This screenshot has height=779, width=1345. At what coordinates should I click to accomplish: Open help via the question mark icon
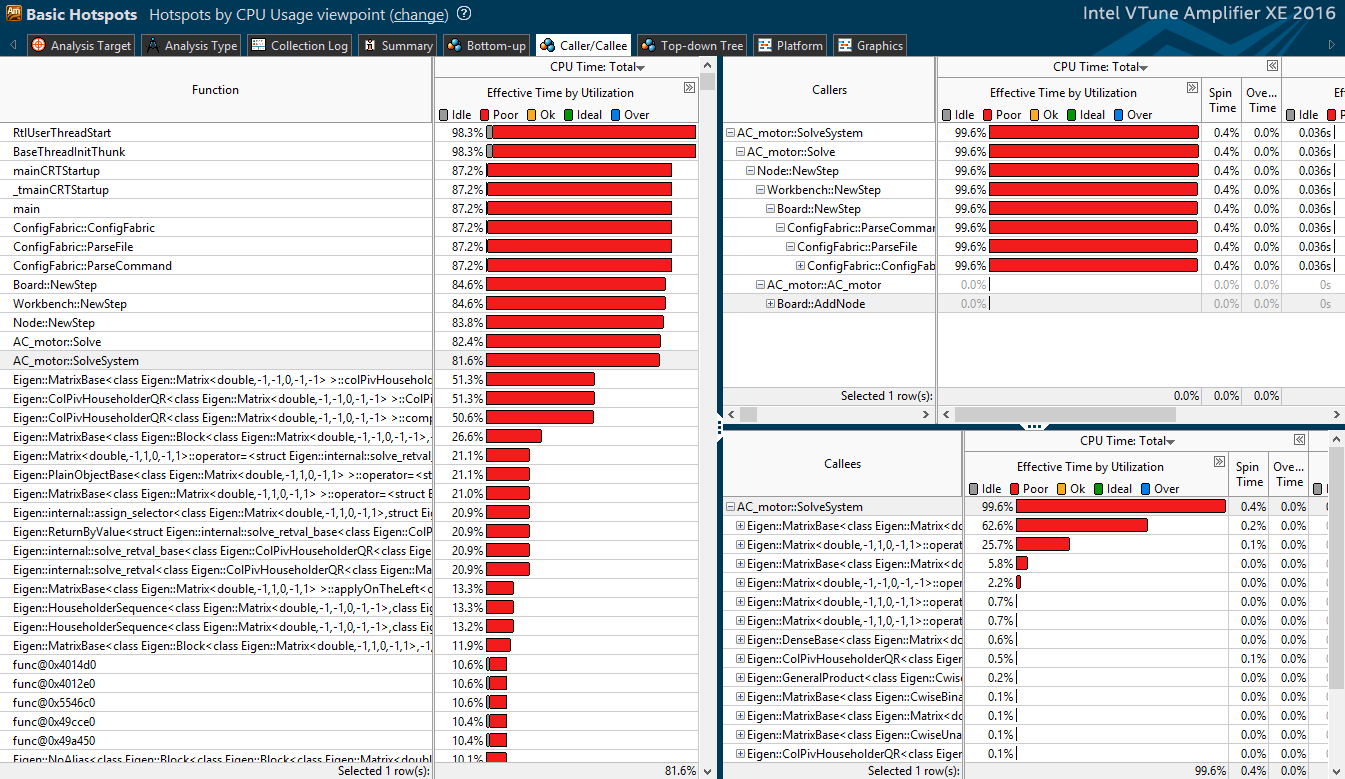click(x=464, y=15)
